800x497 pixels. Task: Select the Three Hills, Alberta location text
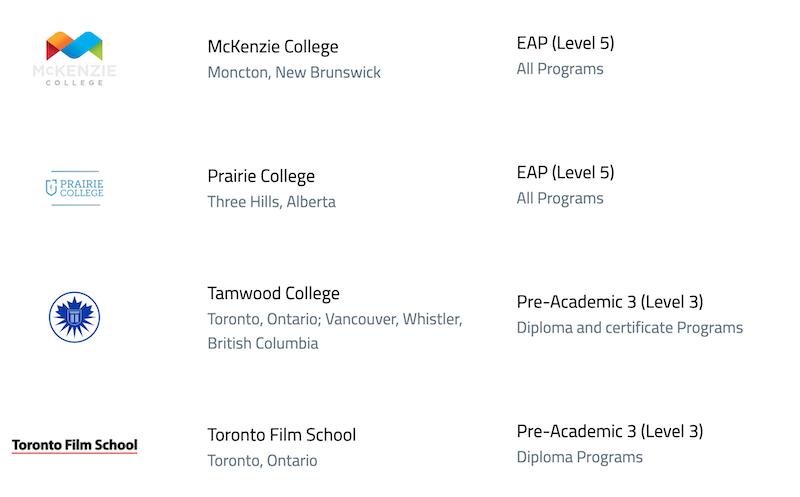click(271, 202)
